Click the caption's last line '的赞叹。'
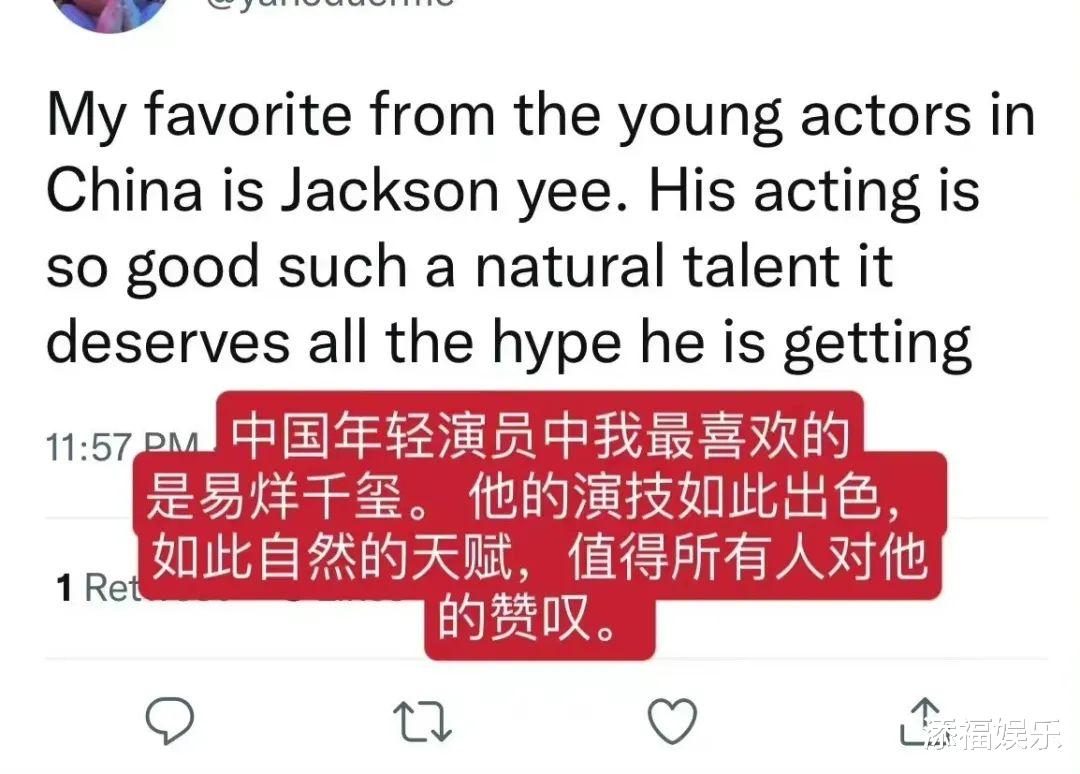This screenshot has height=774, width=1080. click(x=528, y=617)
